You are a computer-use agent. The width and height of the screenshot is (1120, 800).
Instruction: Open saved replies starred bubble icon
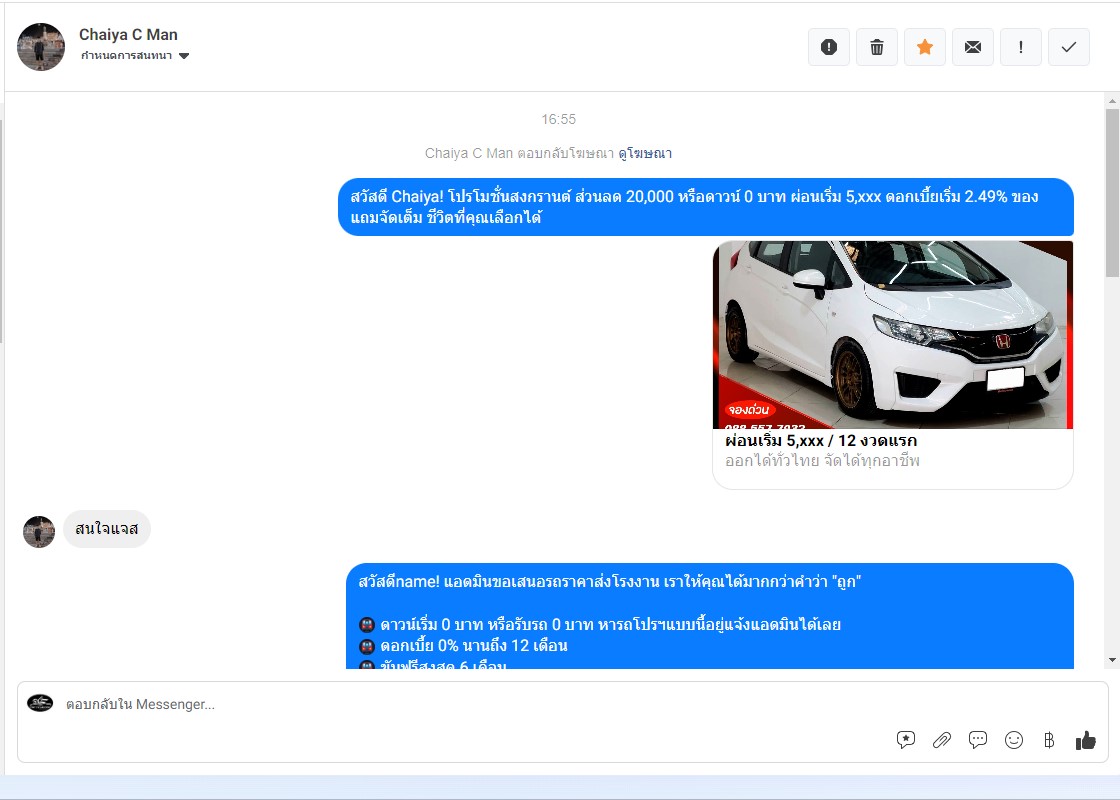coord(906,740)
